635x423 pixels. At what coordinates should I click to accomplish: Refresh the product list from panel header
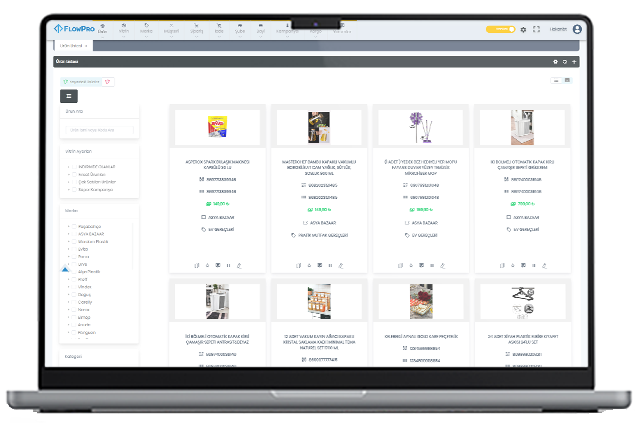[x=565, y=62]
